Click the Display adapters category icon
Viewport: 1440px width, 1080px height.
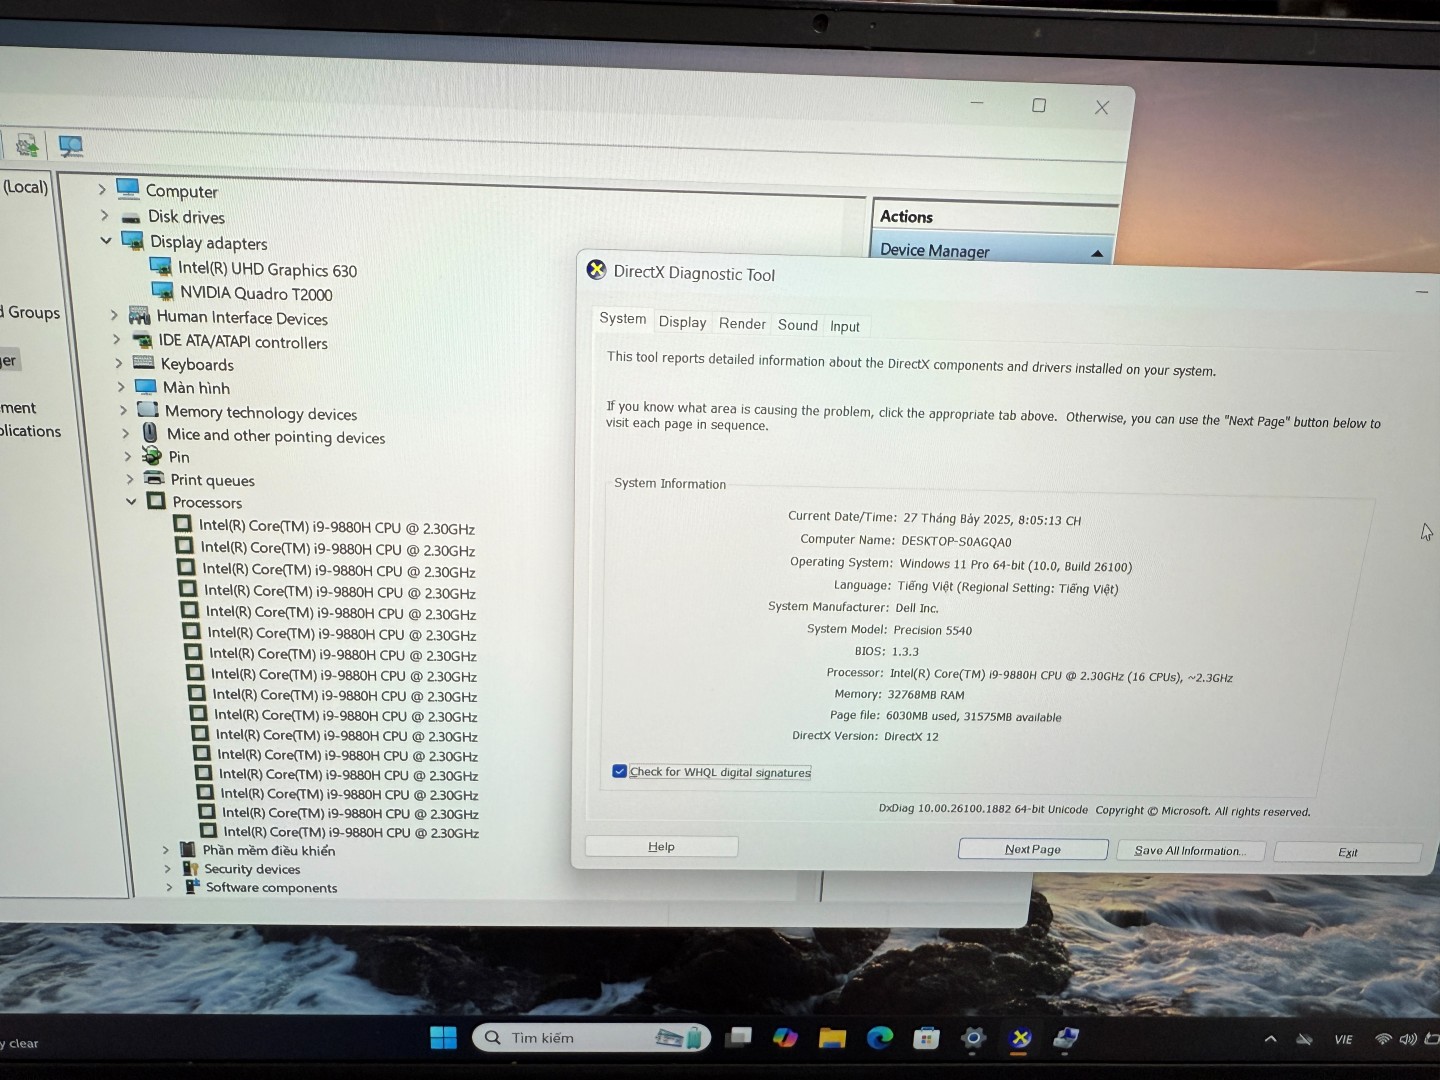133,240
